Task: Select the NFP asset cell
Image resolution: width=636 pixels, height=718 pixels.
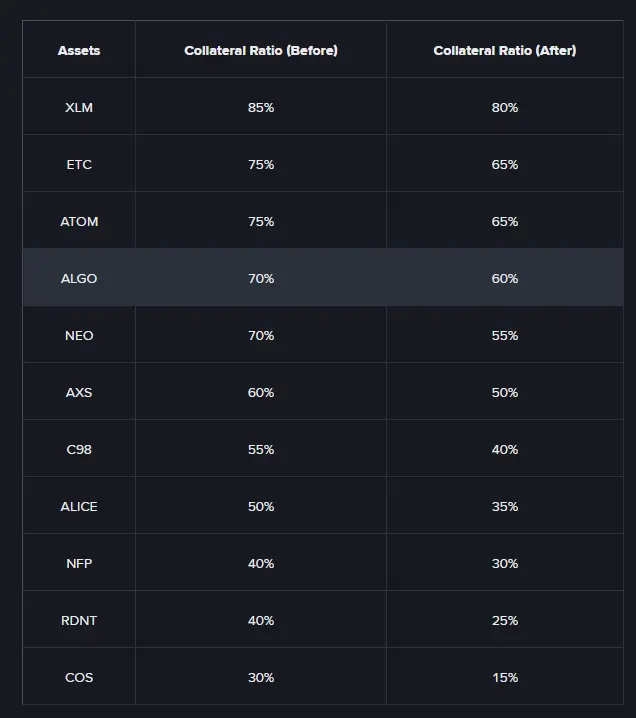Action: 79,563
